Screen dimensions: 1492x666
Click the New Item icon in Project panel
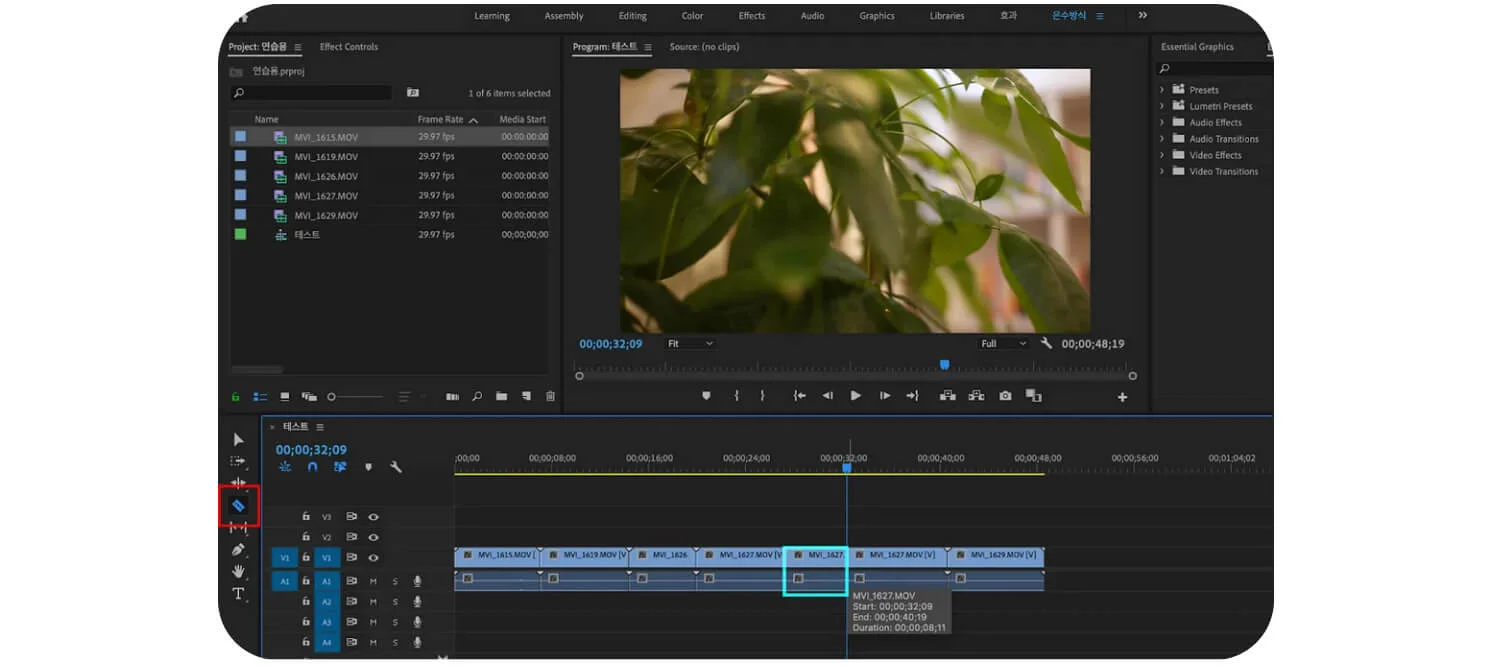526,396
